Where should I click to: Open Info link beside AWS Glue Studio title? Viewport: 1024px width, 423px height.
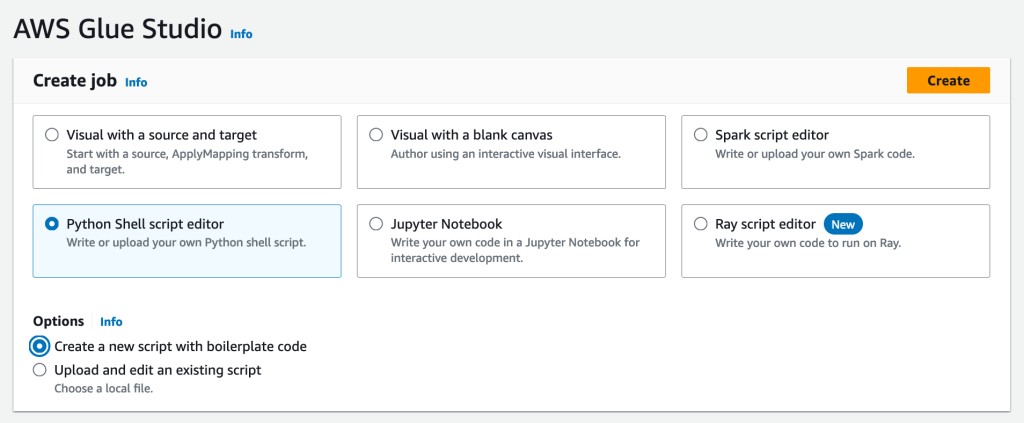[x=241, y=34]
